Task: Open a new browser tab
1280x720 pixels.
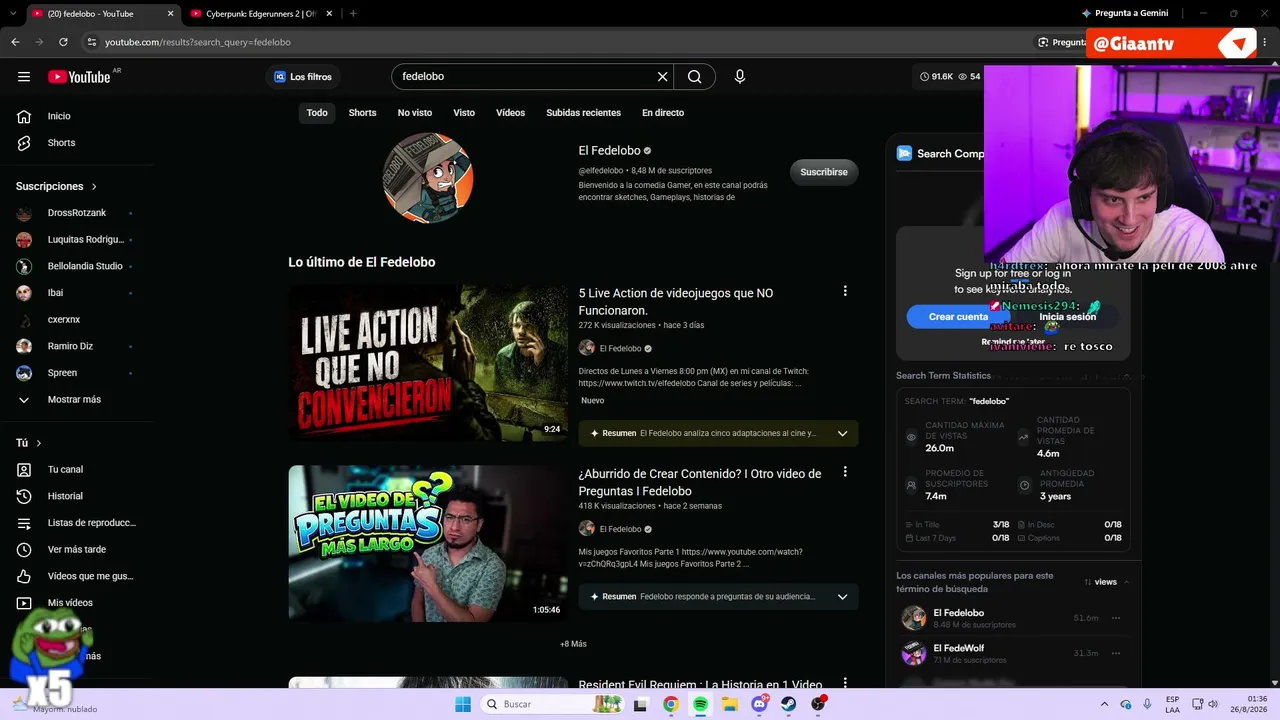Action: pyautogui.click(x=353, y=14)
